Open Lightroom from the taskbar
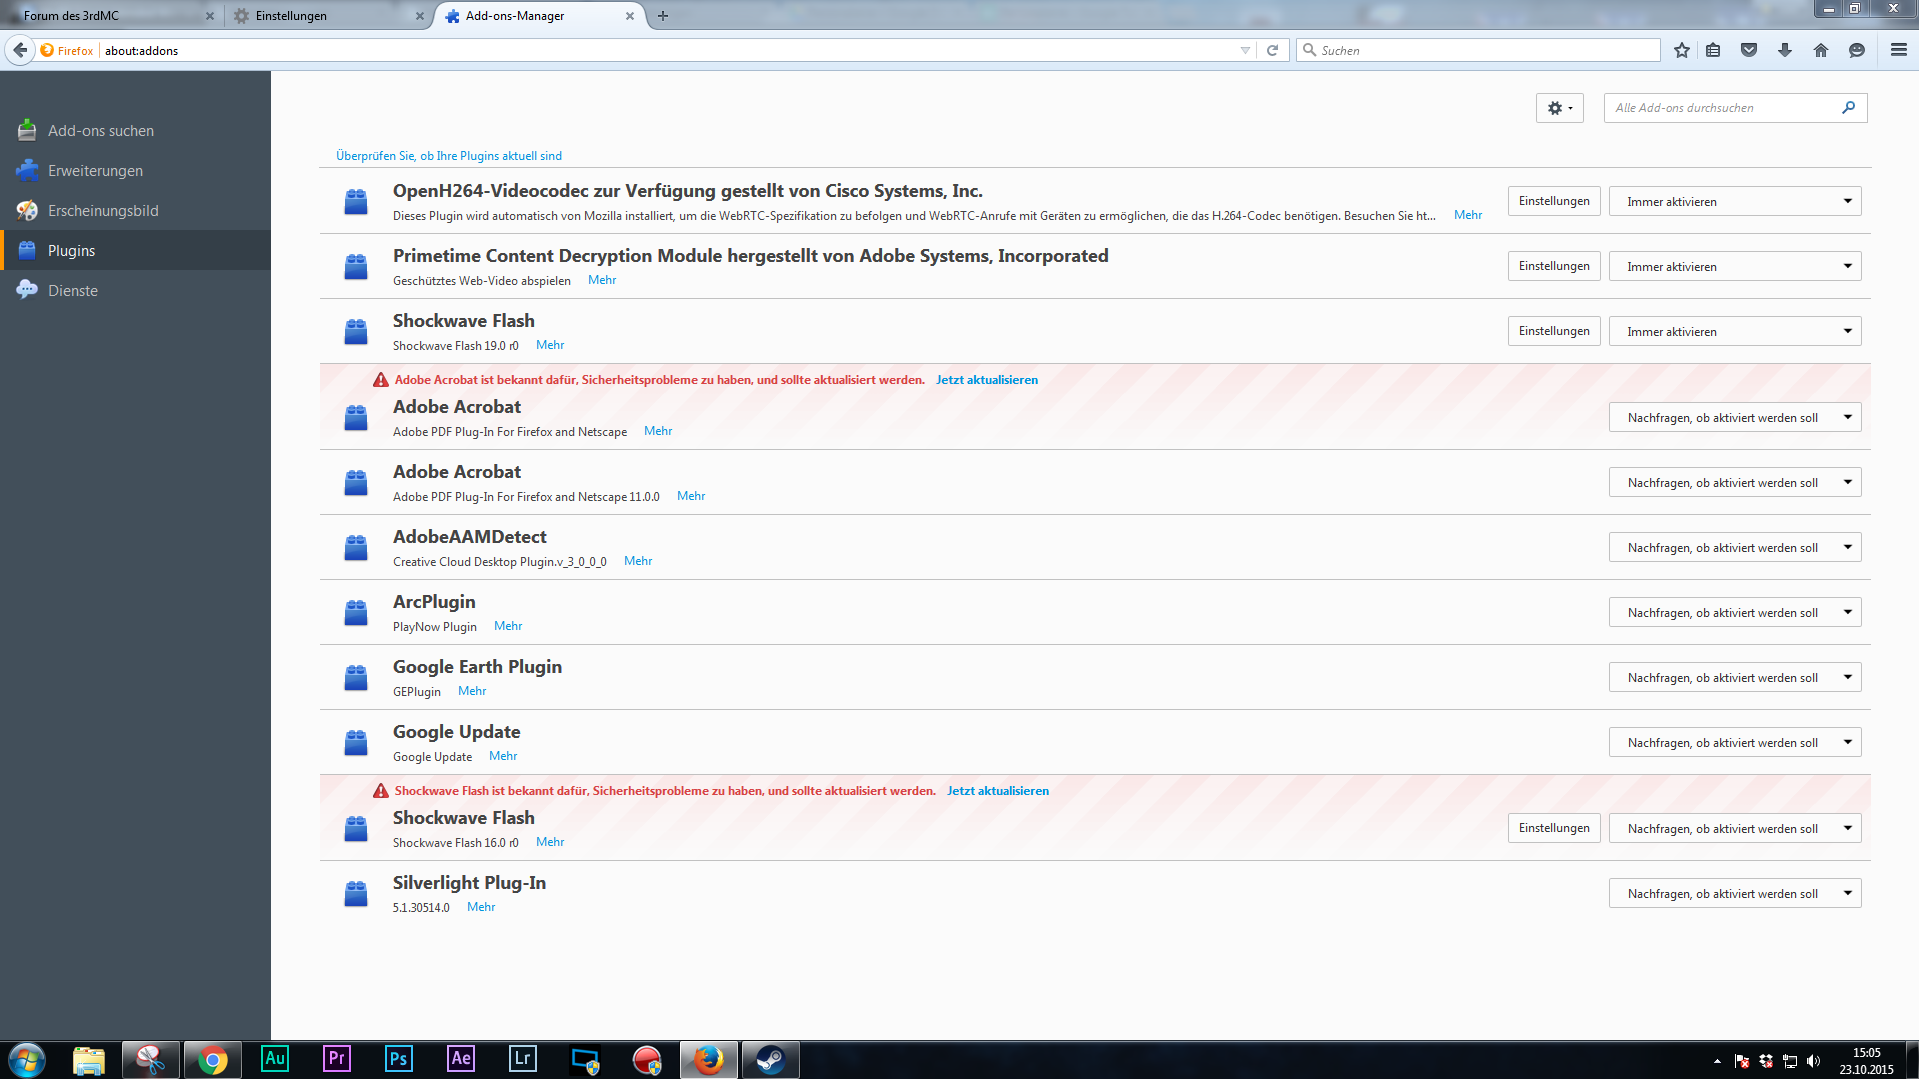Image resolution: width=1919 pixels, height=1079 pixels. pyautogui.click(x=523, y=1059)
